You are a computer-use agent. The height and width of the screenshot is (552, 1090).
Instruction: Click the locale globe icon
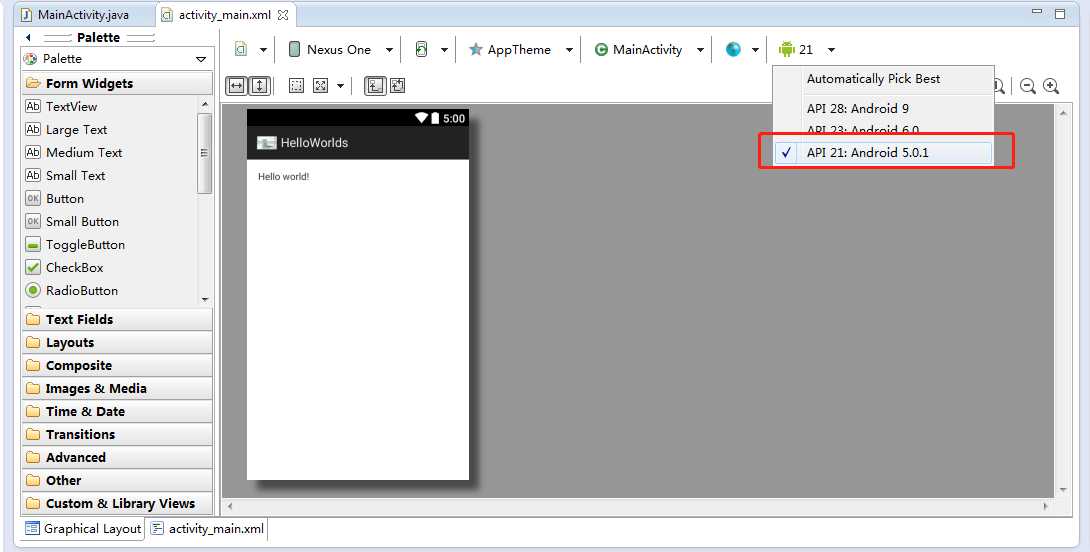(x=733, y=49)
